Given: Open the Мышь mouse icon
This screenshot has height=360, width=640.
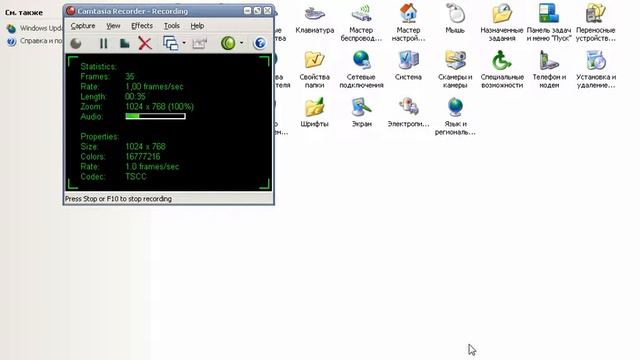Looking at the screenshot, I should tap(455, 19).
